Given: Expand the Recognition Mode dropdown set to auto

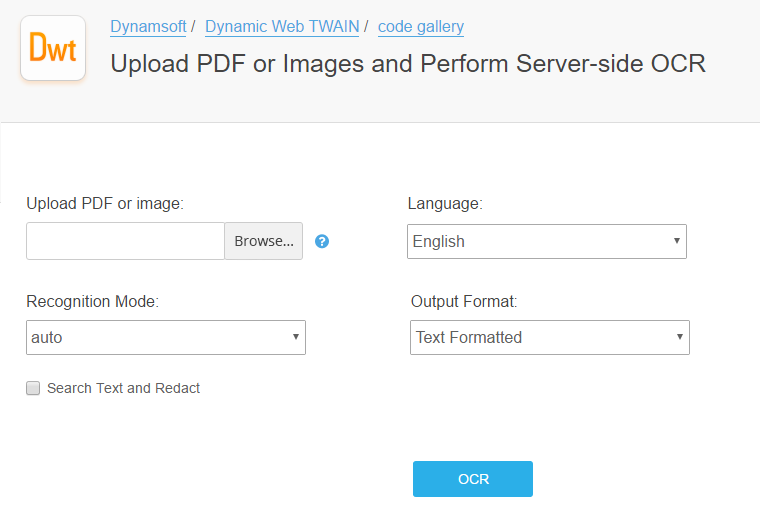Looking at the screenshot, I should [165, 337].
